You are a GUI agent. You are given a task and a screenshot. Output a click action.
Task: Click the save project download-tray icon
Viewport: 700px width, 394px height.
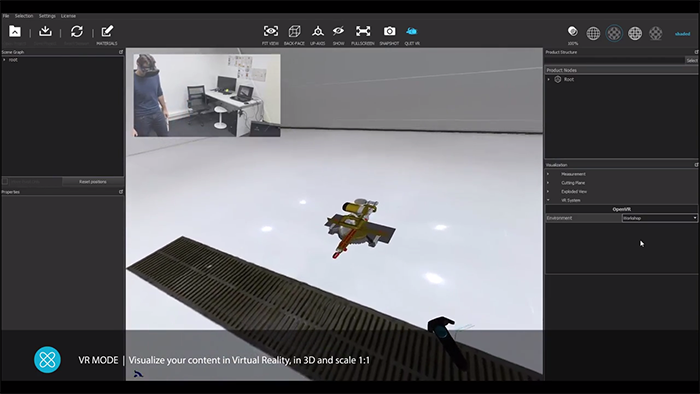[45, 31]
